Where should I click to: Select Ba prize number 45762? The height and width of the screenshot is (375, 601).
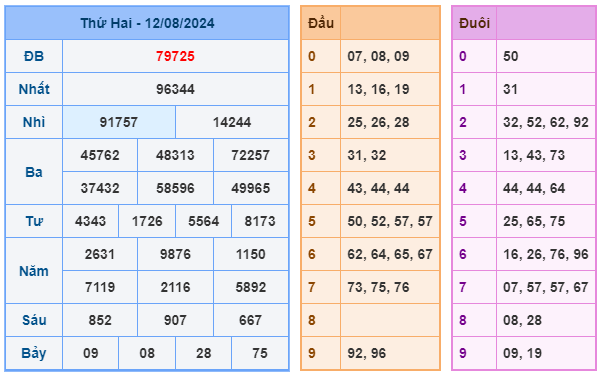click(x=100, y=155)
